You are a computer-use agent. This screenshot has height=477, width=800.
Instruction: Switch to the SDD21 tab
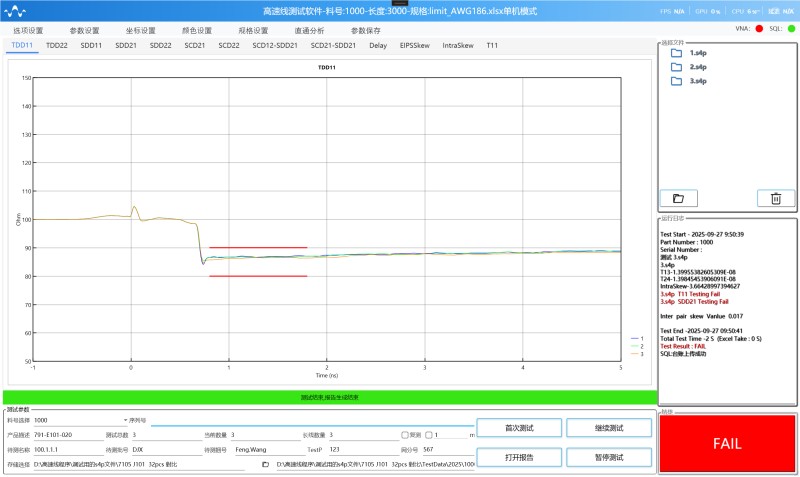(x=126, y=45)
